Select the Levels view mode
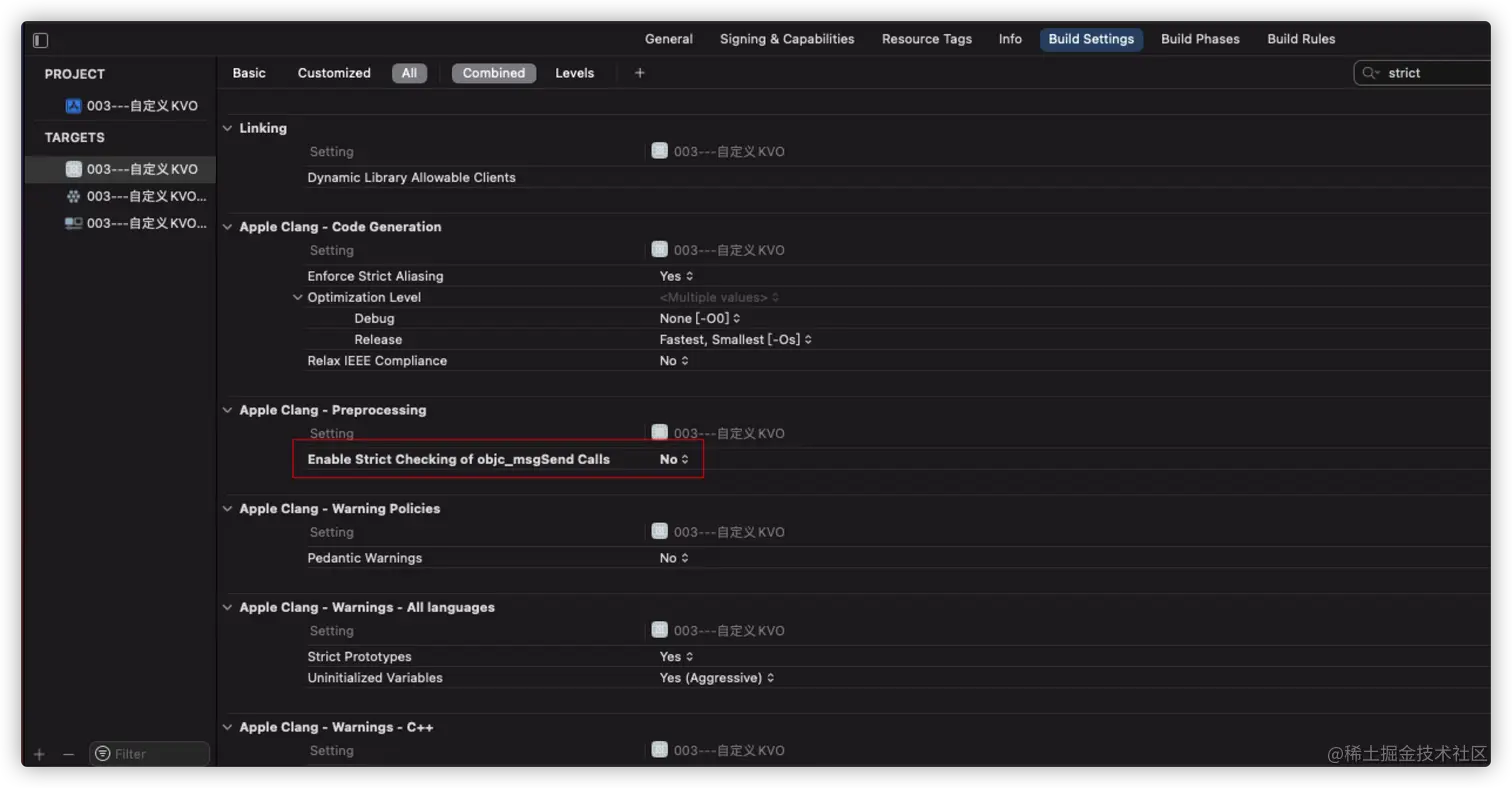This screenshot has height=788, width=1512. 575,73
